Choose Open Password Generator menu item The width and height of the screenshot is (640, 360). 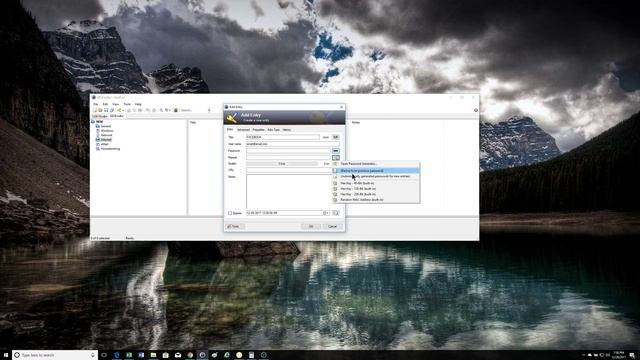click(376, 164)
